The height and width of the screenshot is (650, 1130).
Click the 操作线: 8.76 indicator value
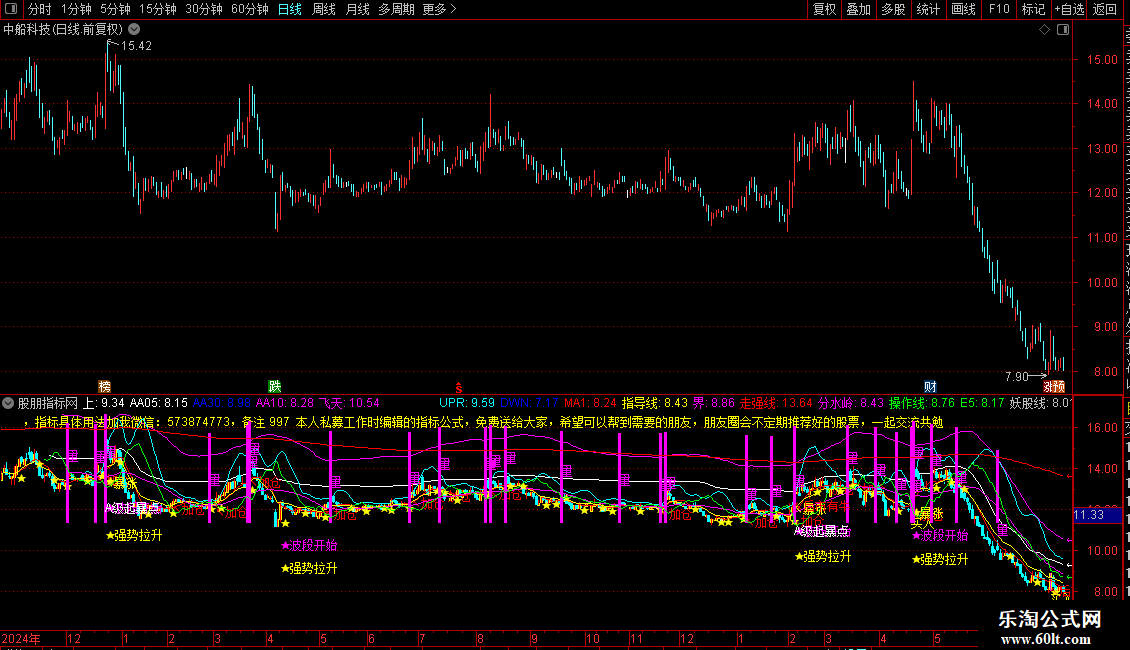coord(922,404)
